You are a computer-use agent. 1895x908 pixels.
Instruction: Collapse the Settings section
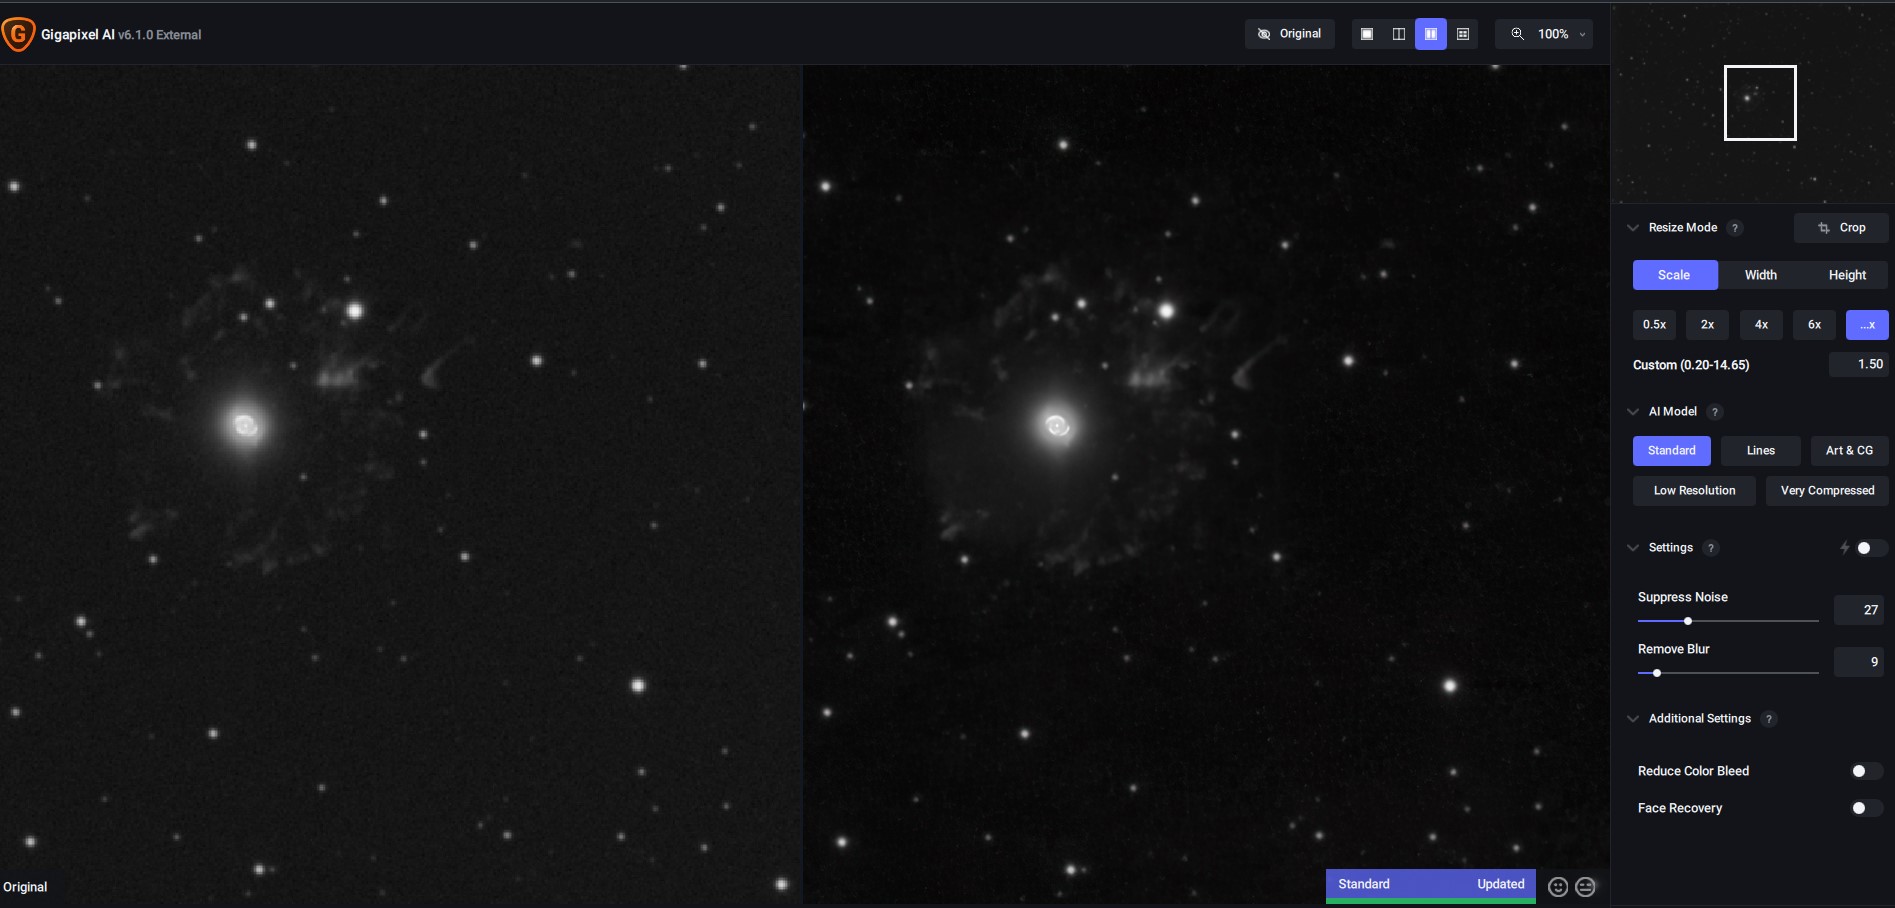pyautogui.click(x=1633, y=548)
